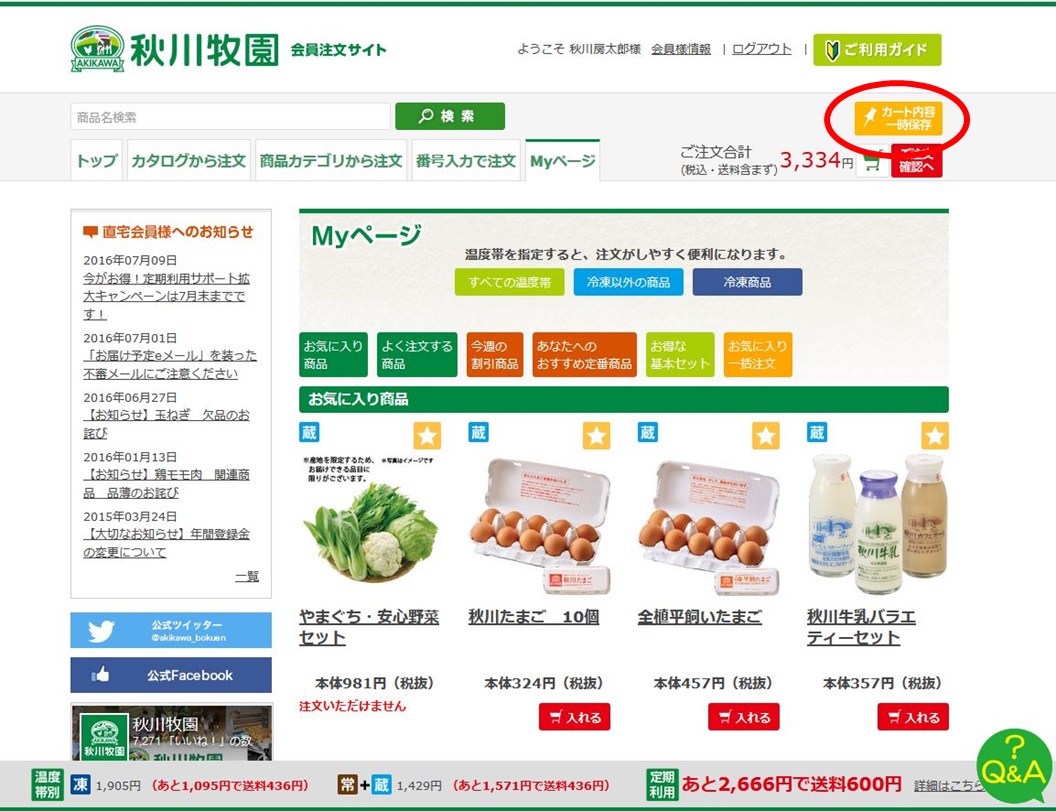
Task: Add 秋川牛乳バラエティーセット to cart
Action: pyautogui.click(x=913, y=717)
